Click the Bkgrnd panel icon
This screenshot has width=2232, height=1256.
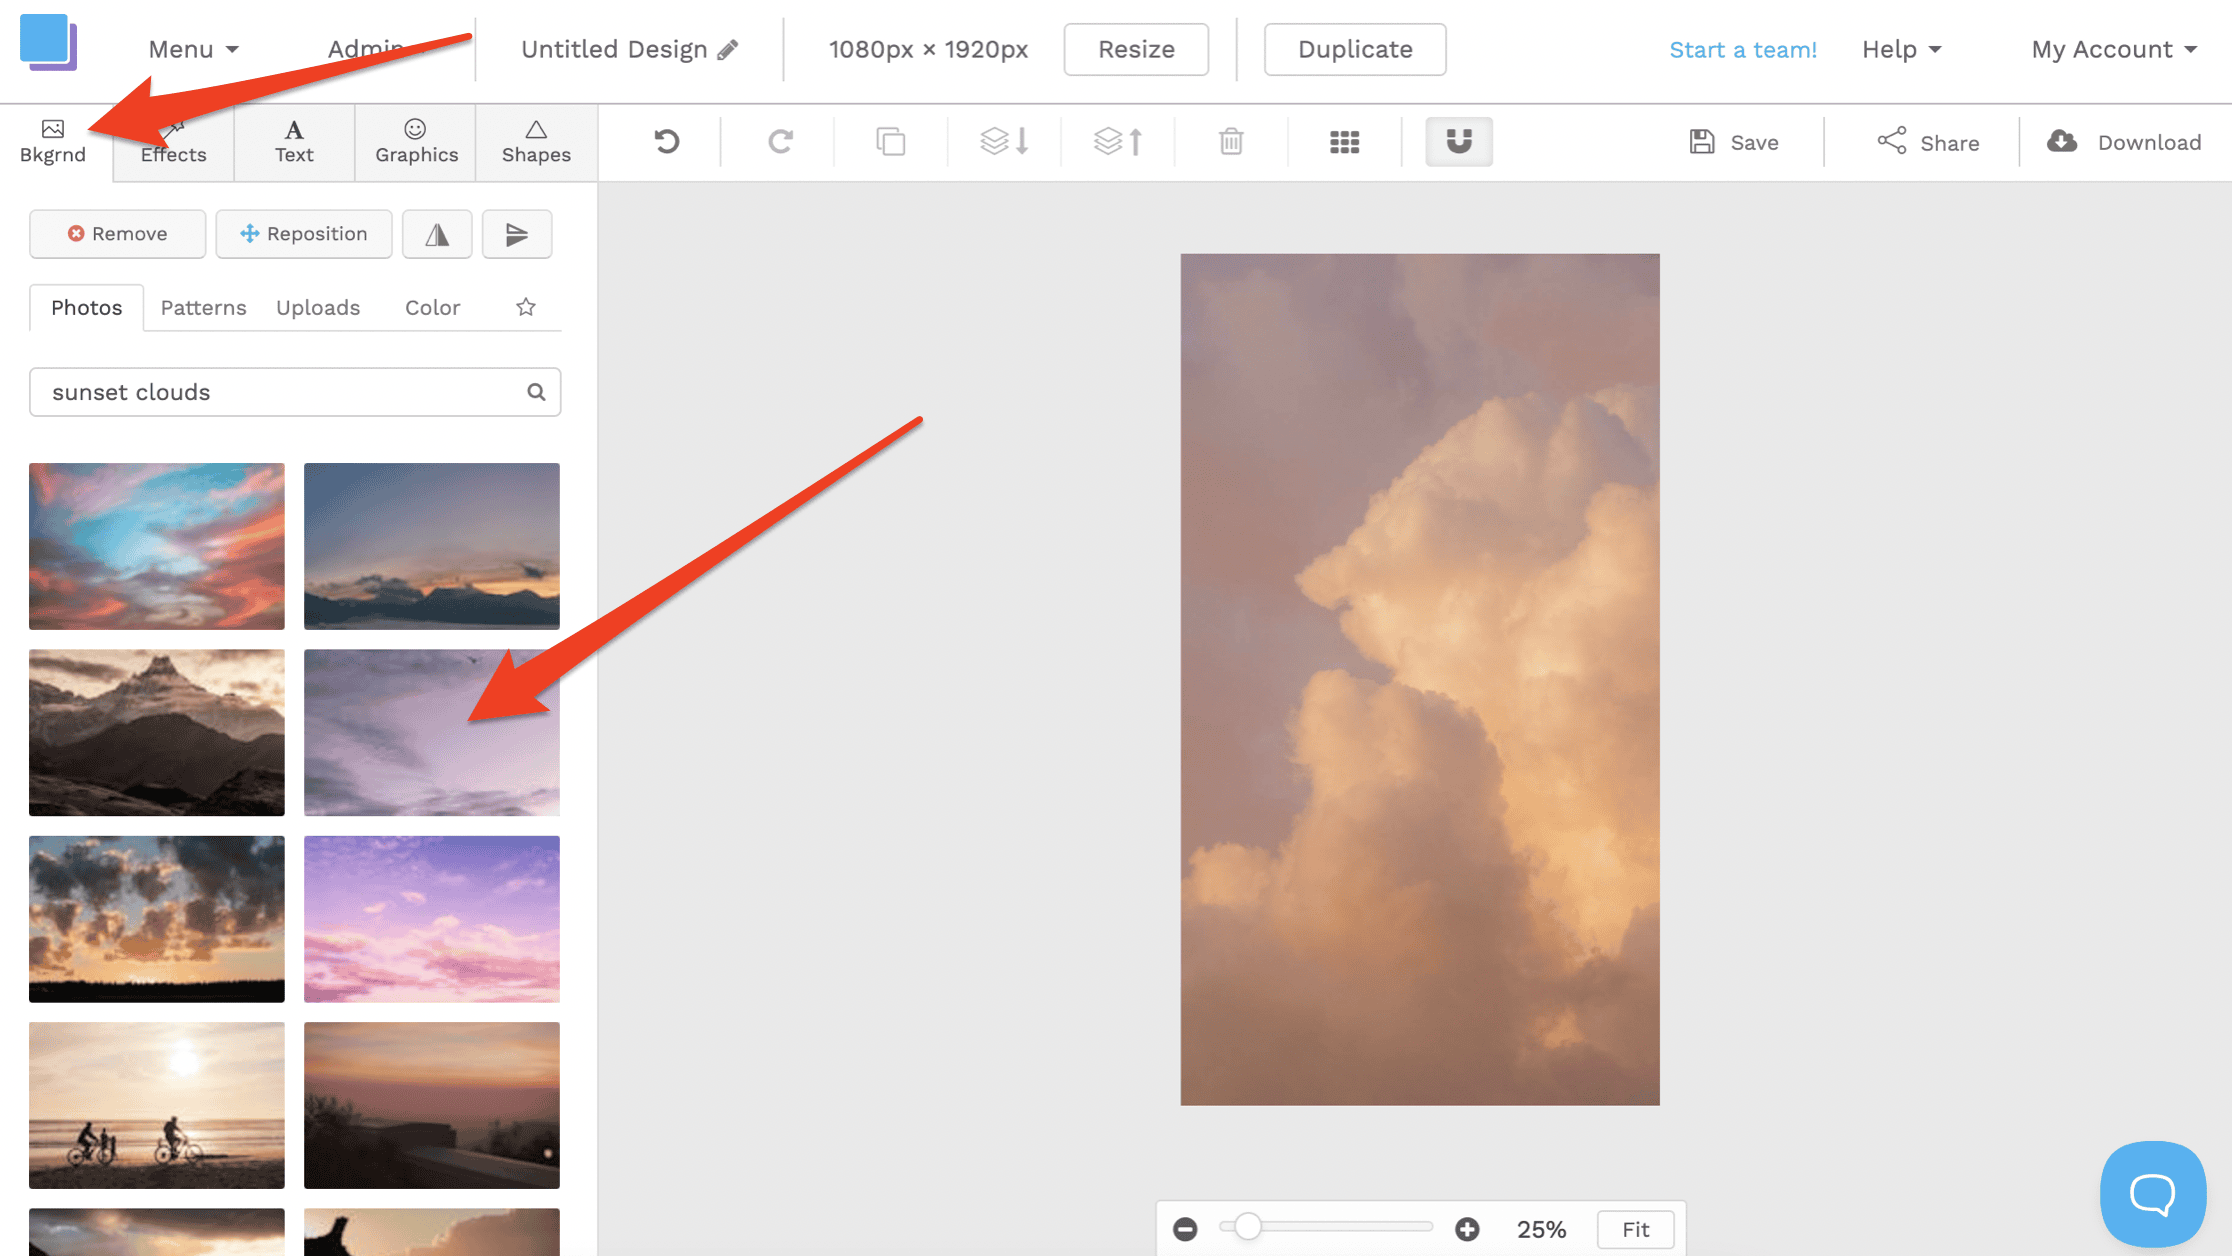tap(54, 141)
